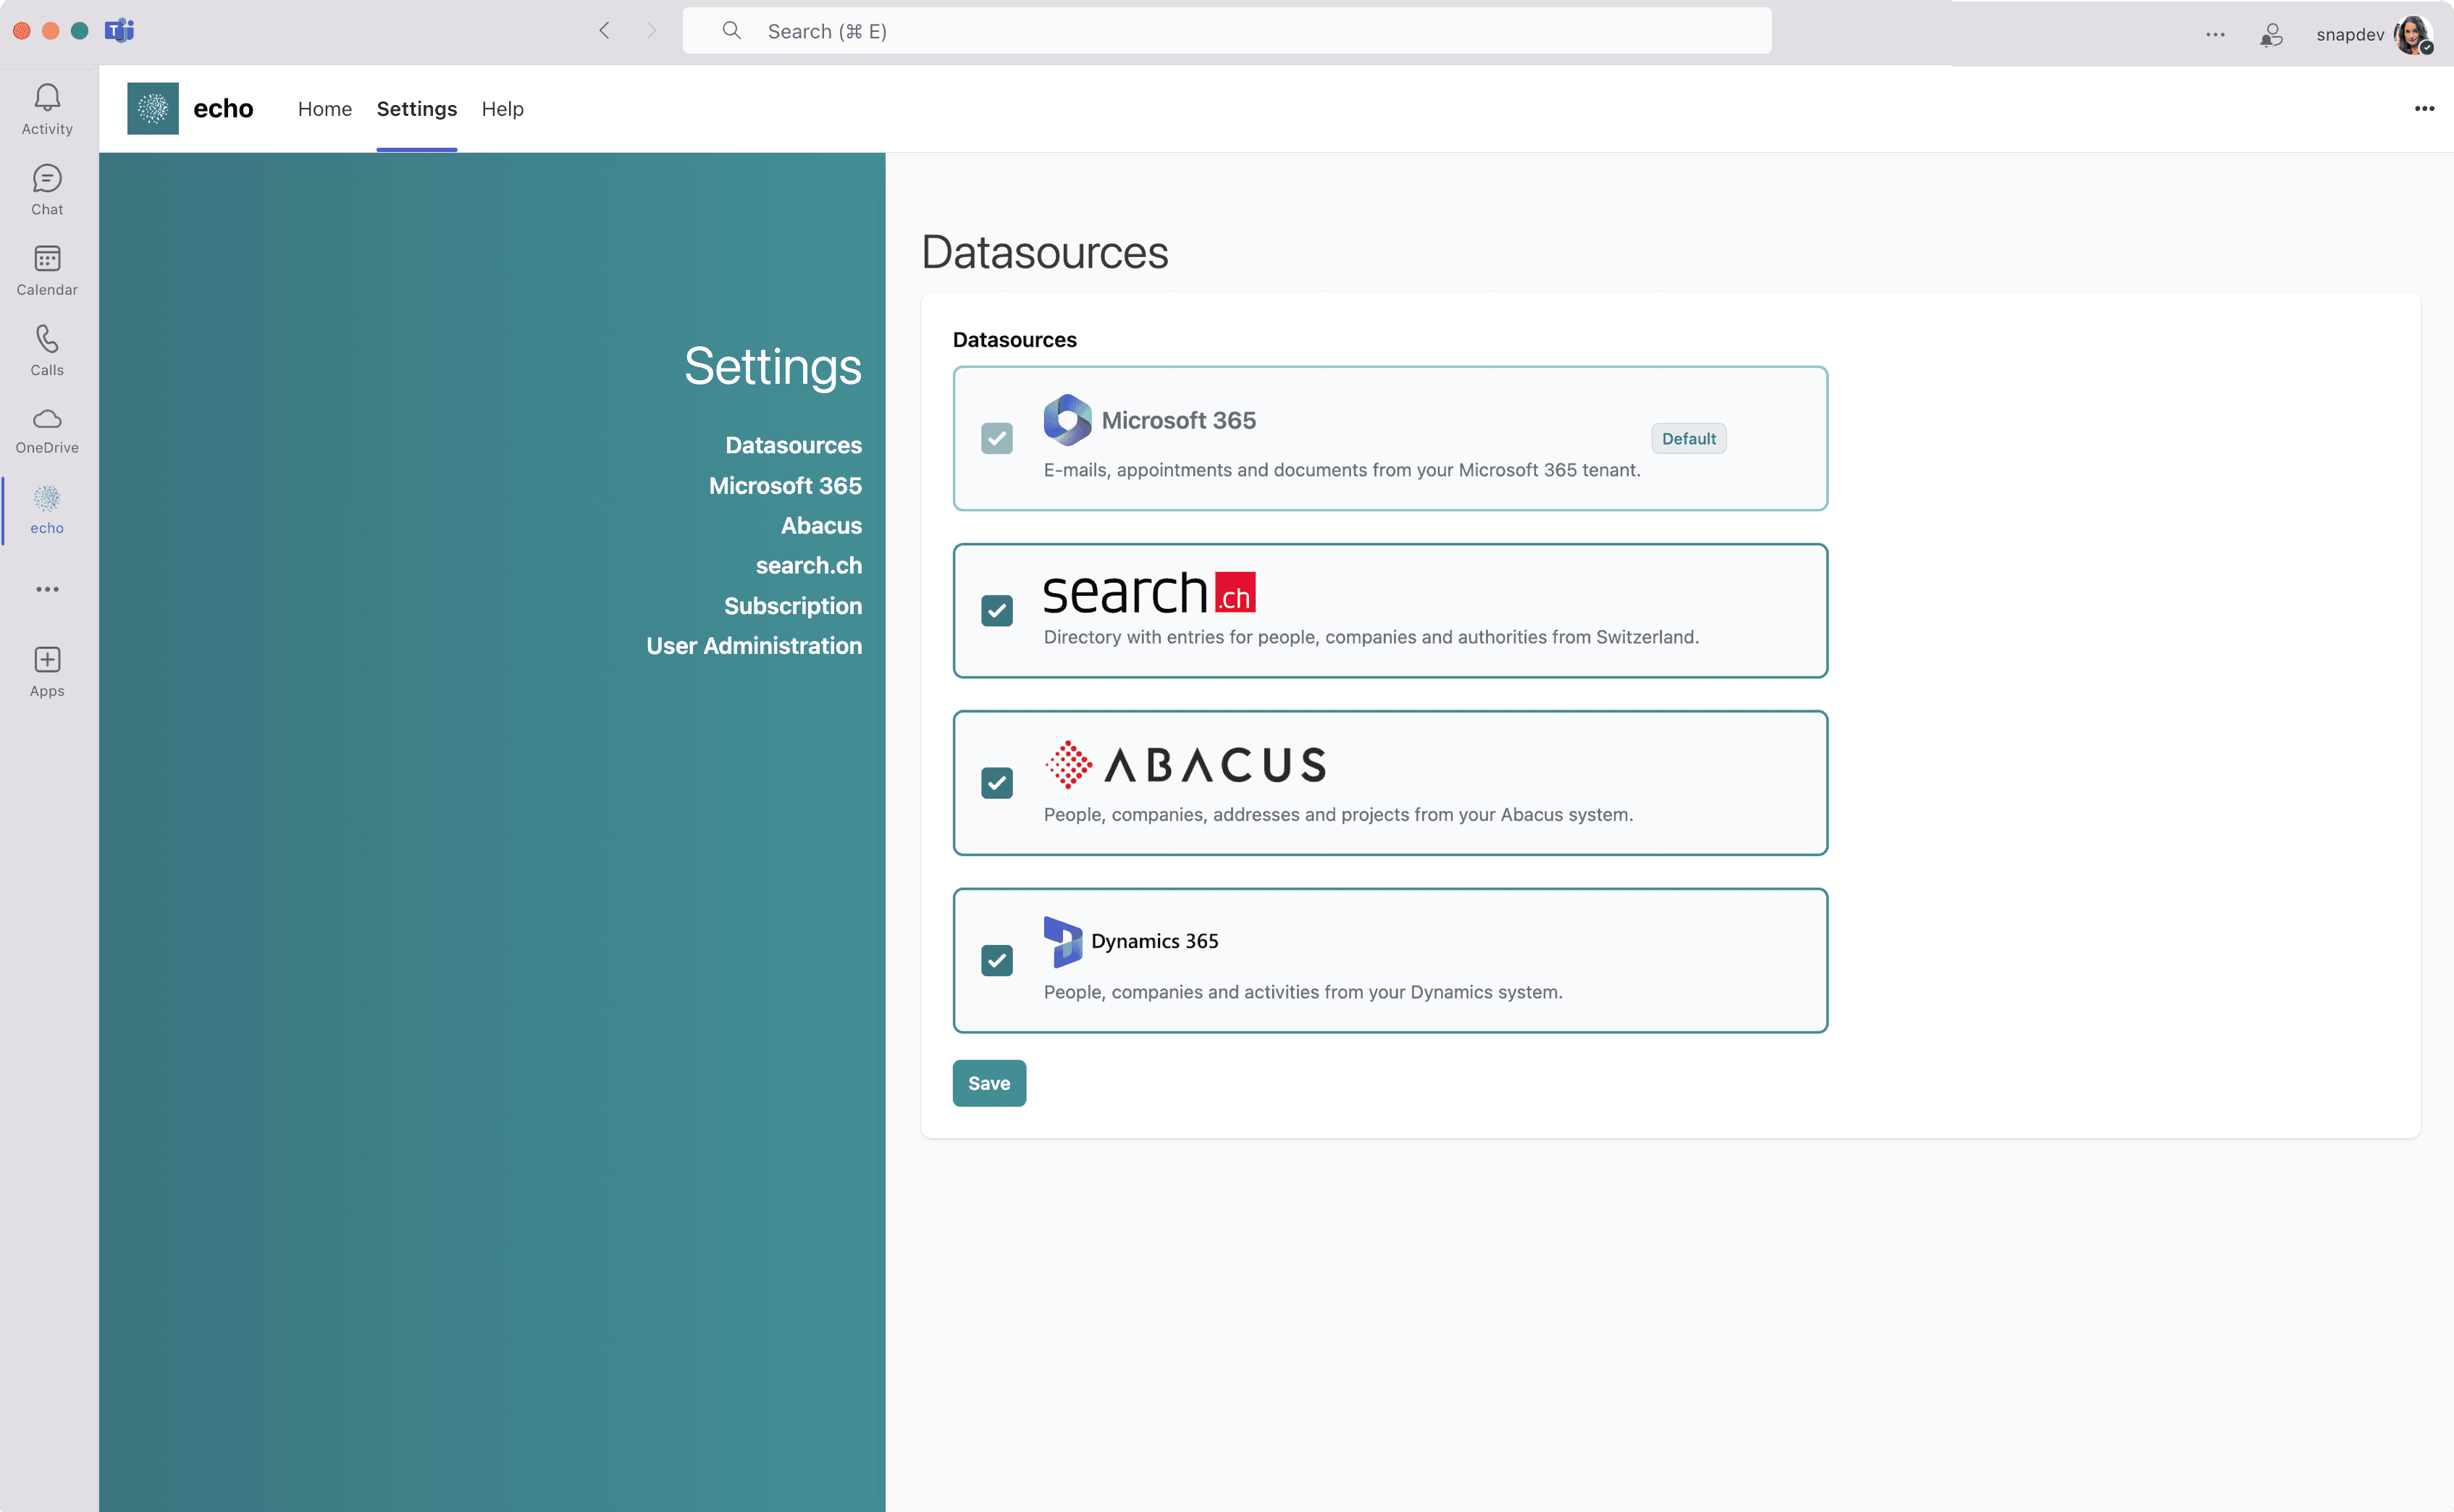Click the Datasources page heading

[x=1044, y=252]
